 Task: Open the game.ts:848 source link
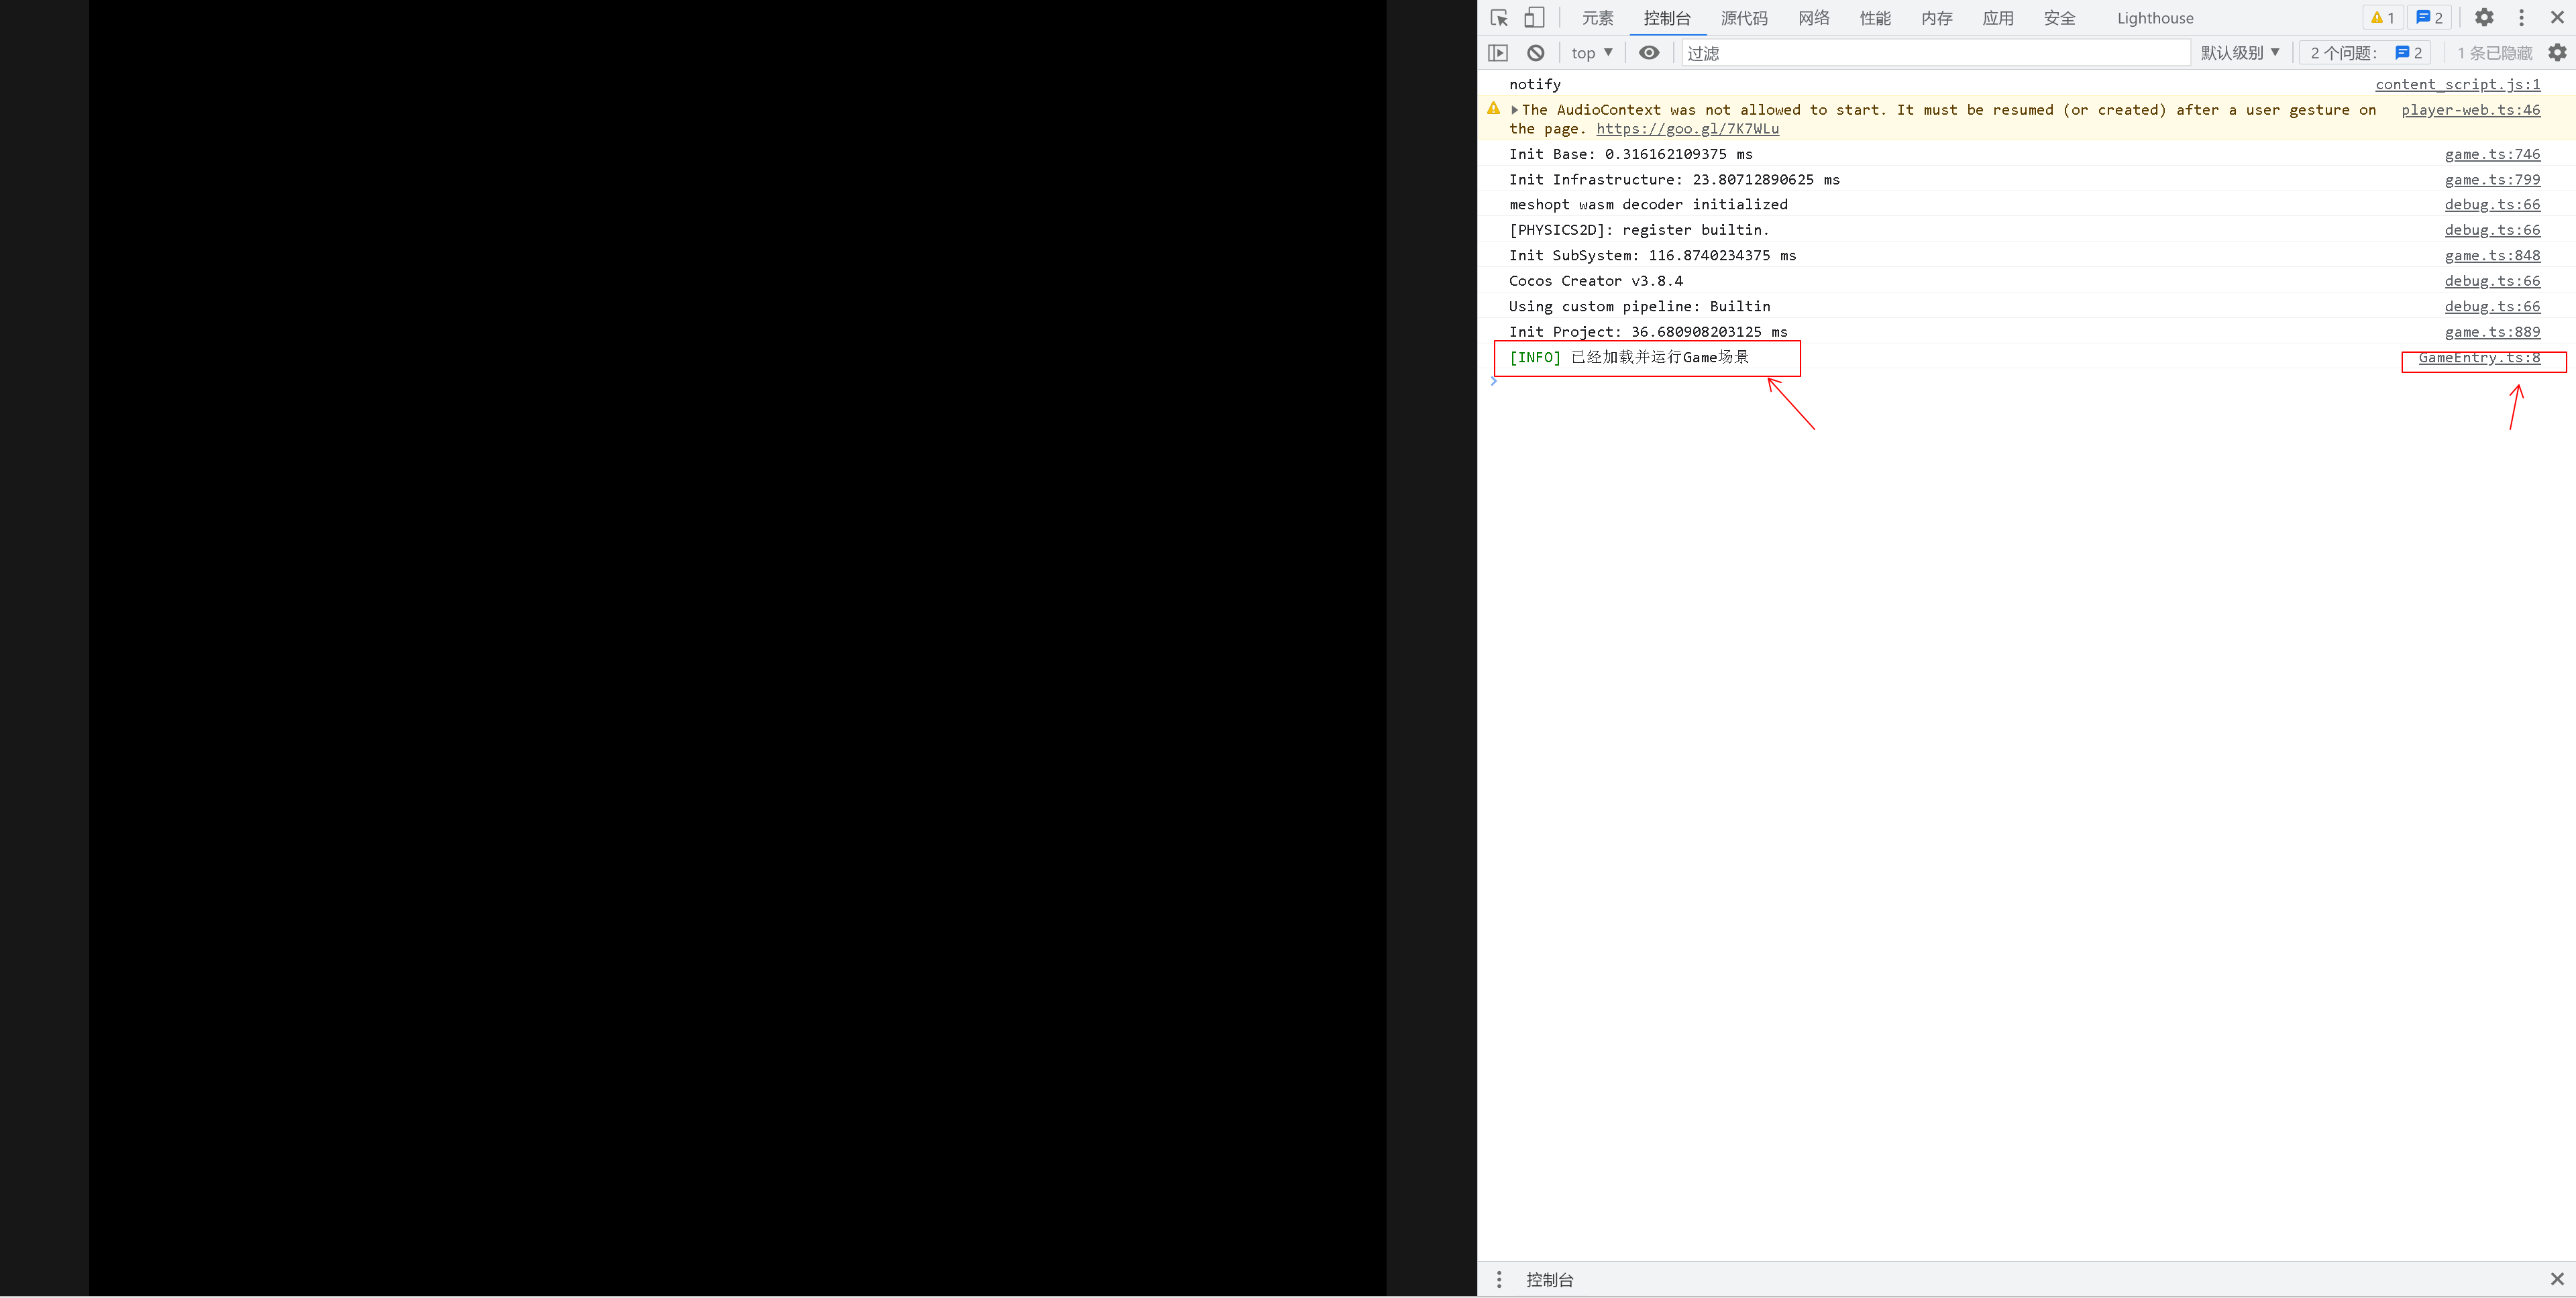click(2493, 256)
